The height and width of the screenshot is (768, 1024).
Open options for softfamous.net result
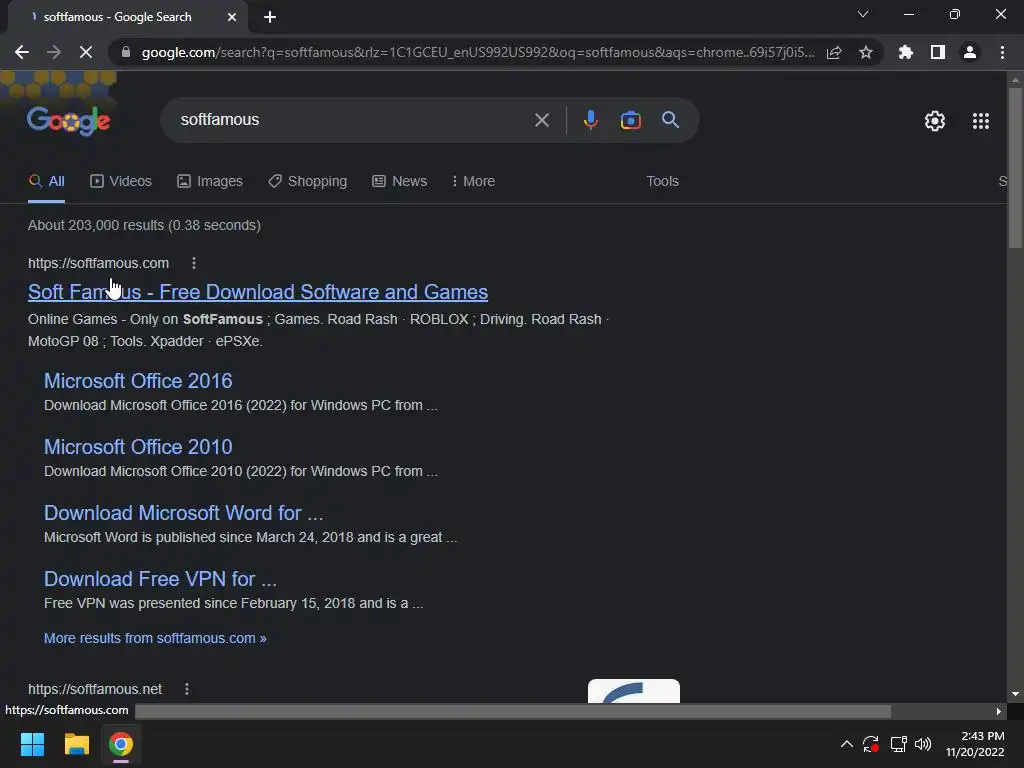[x=187, y=689]
